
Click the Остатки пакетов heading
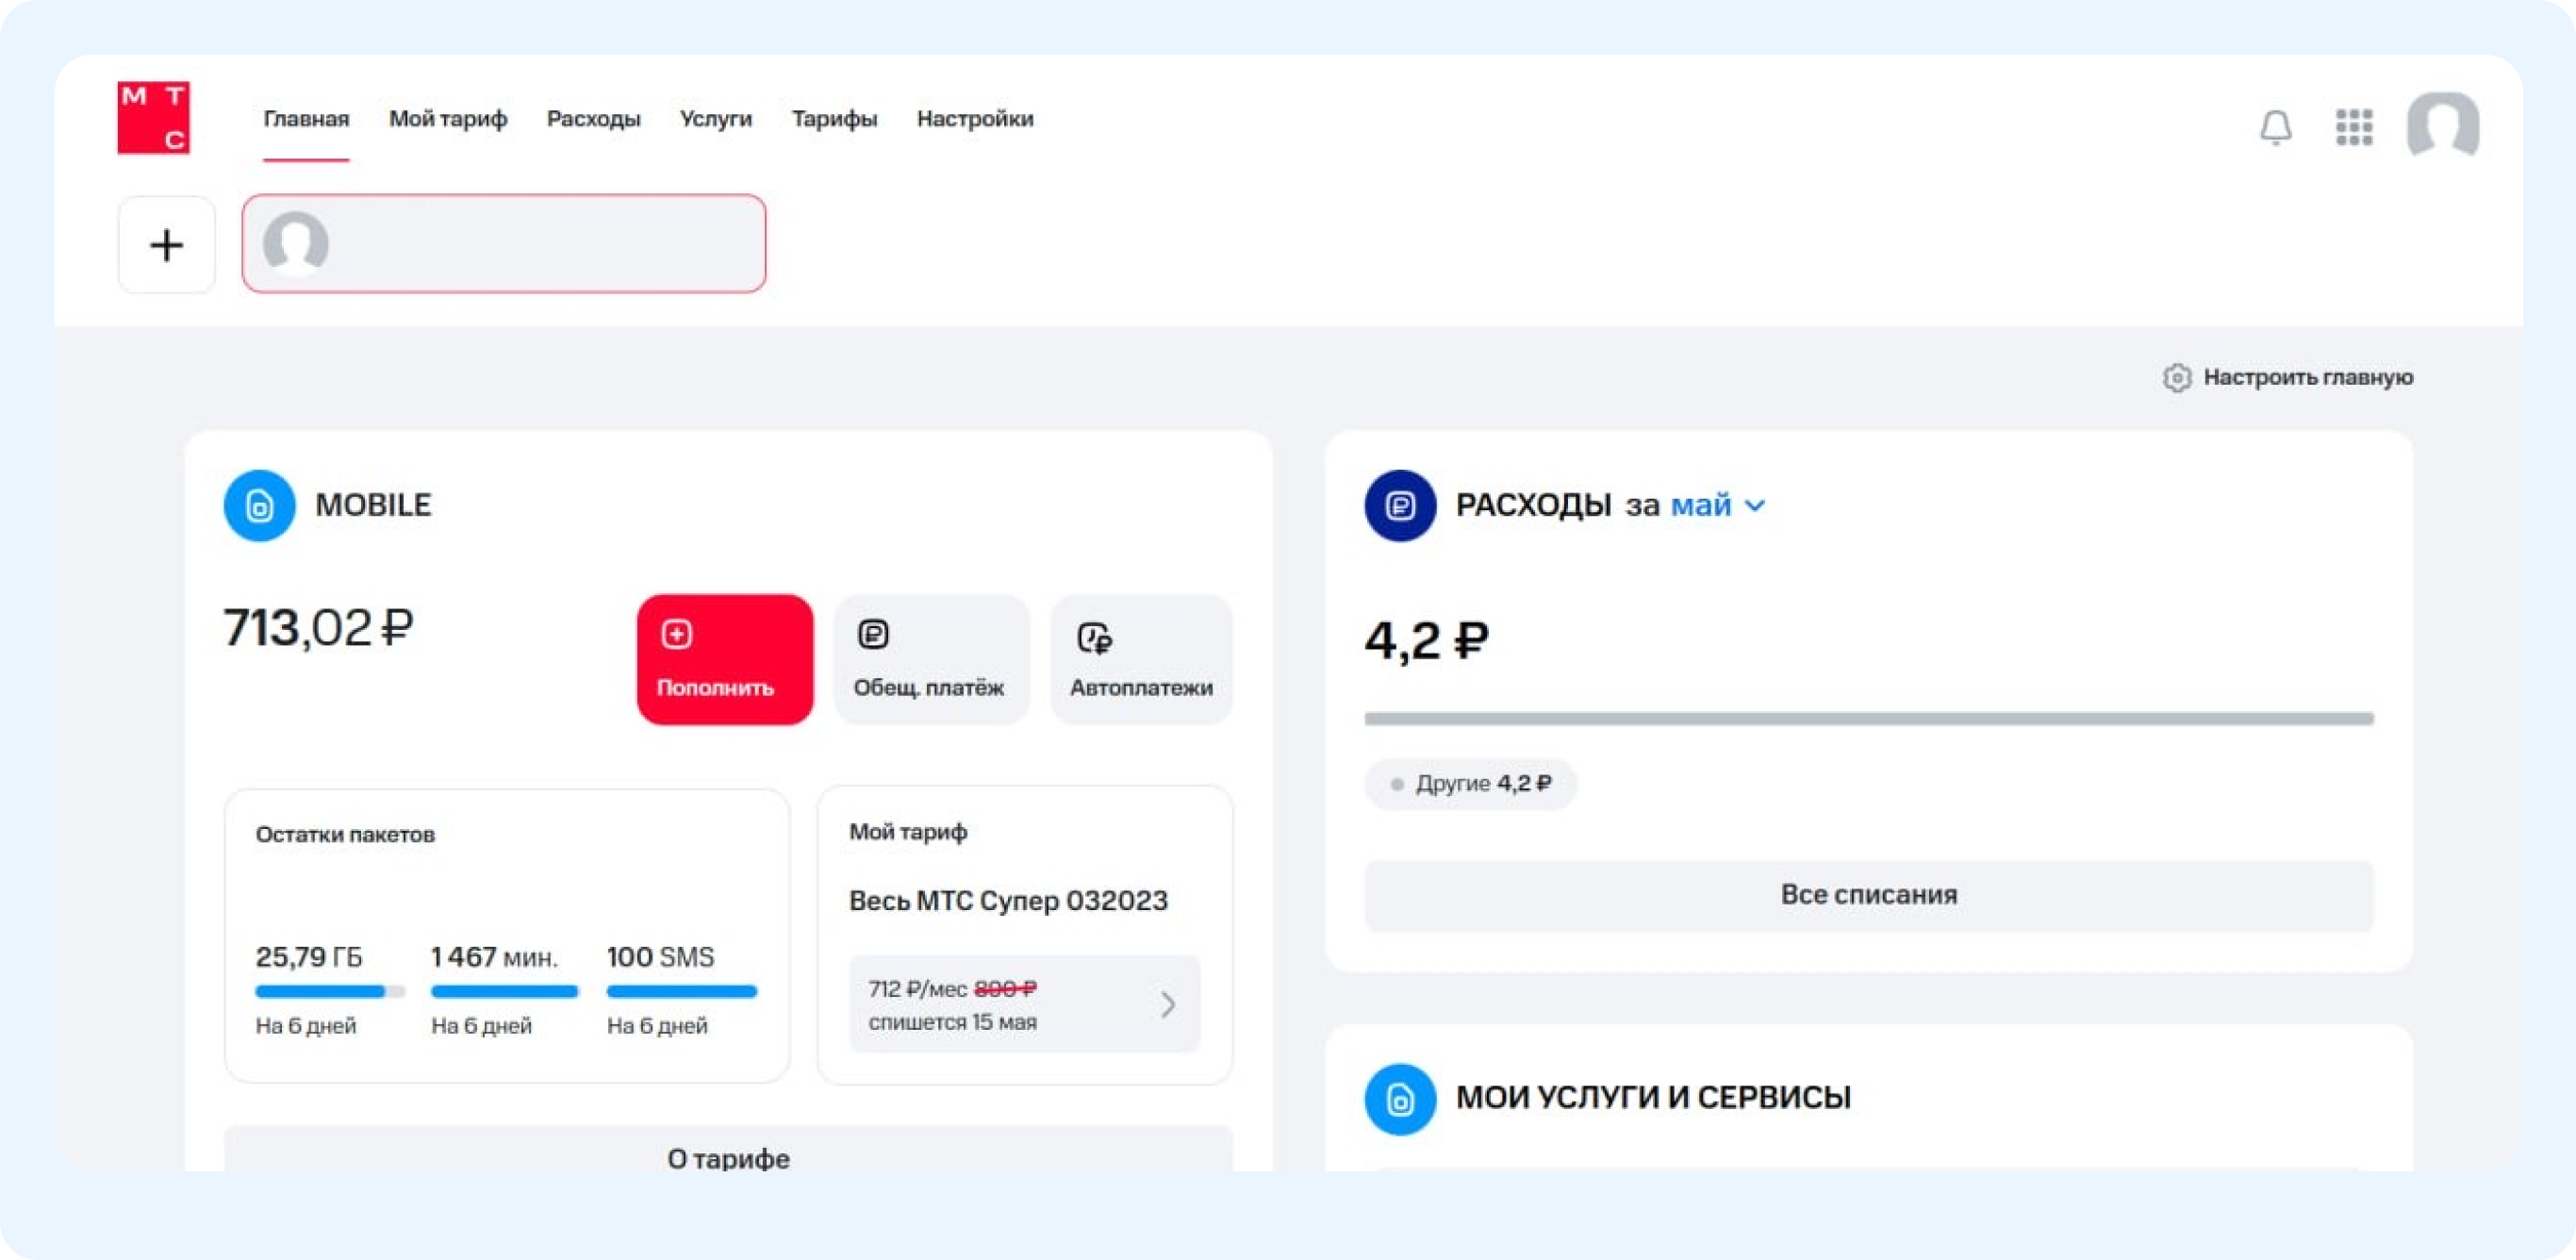345,834
